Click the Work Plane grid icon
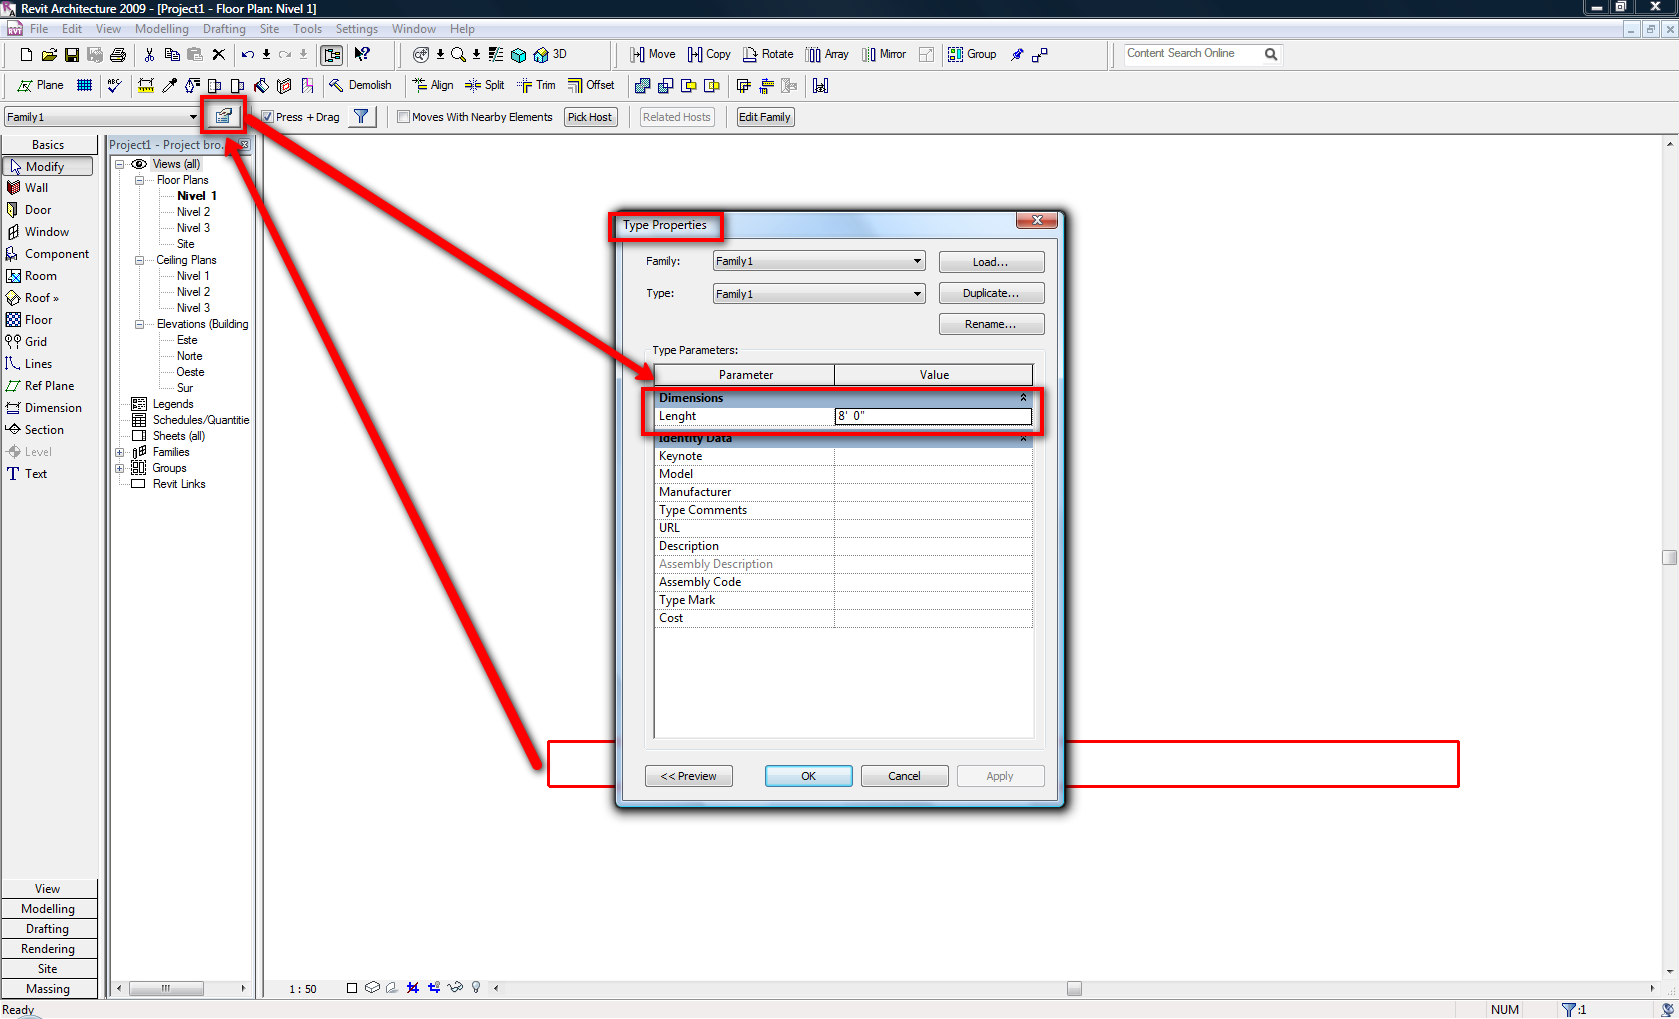 tap(85, 85)
